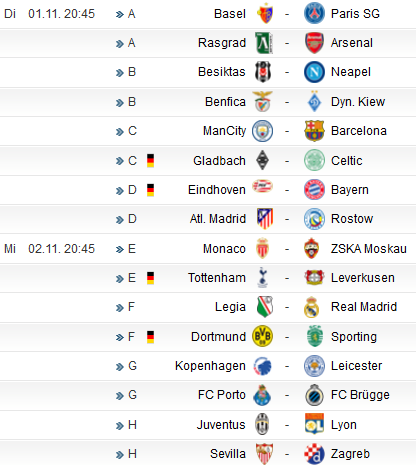Image resolution: width=416 pixels, height=465 pixels.
Task: Expand the Basel vs Paris SG match arrow
Action: (x=119, y=14)
